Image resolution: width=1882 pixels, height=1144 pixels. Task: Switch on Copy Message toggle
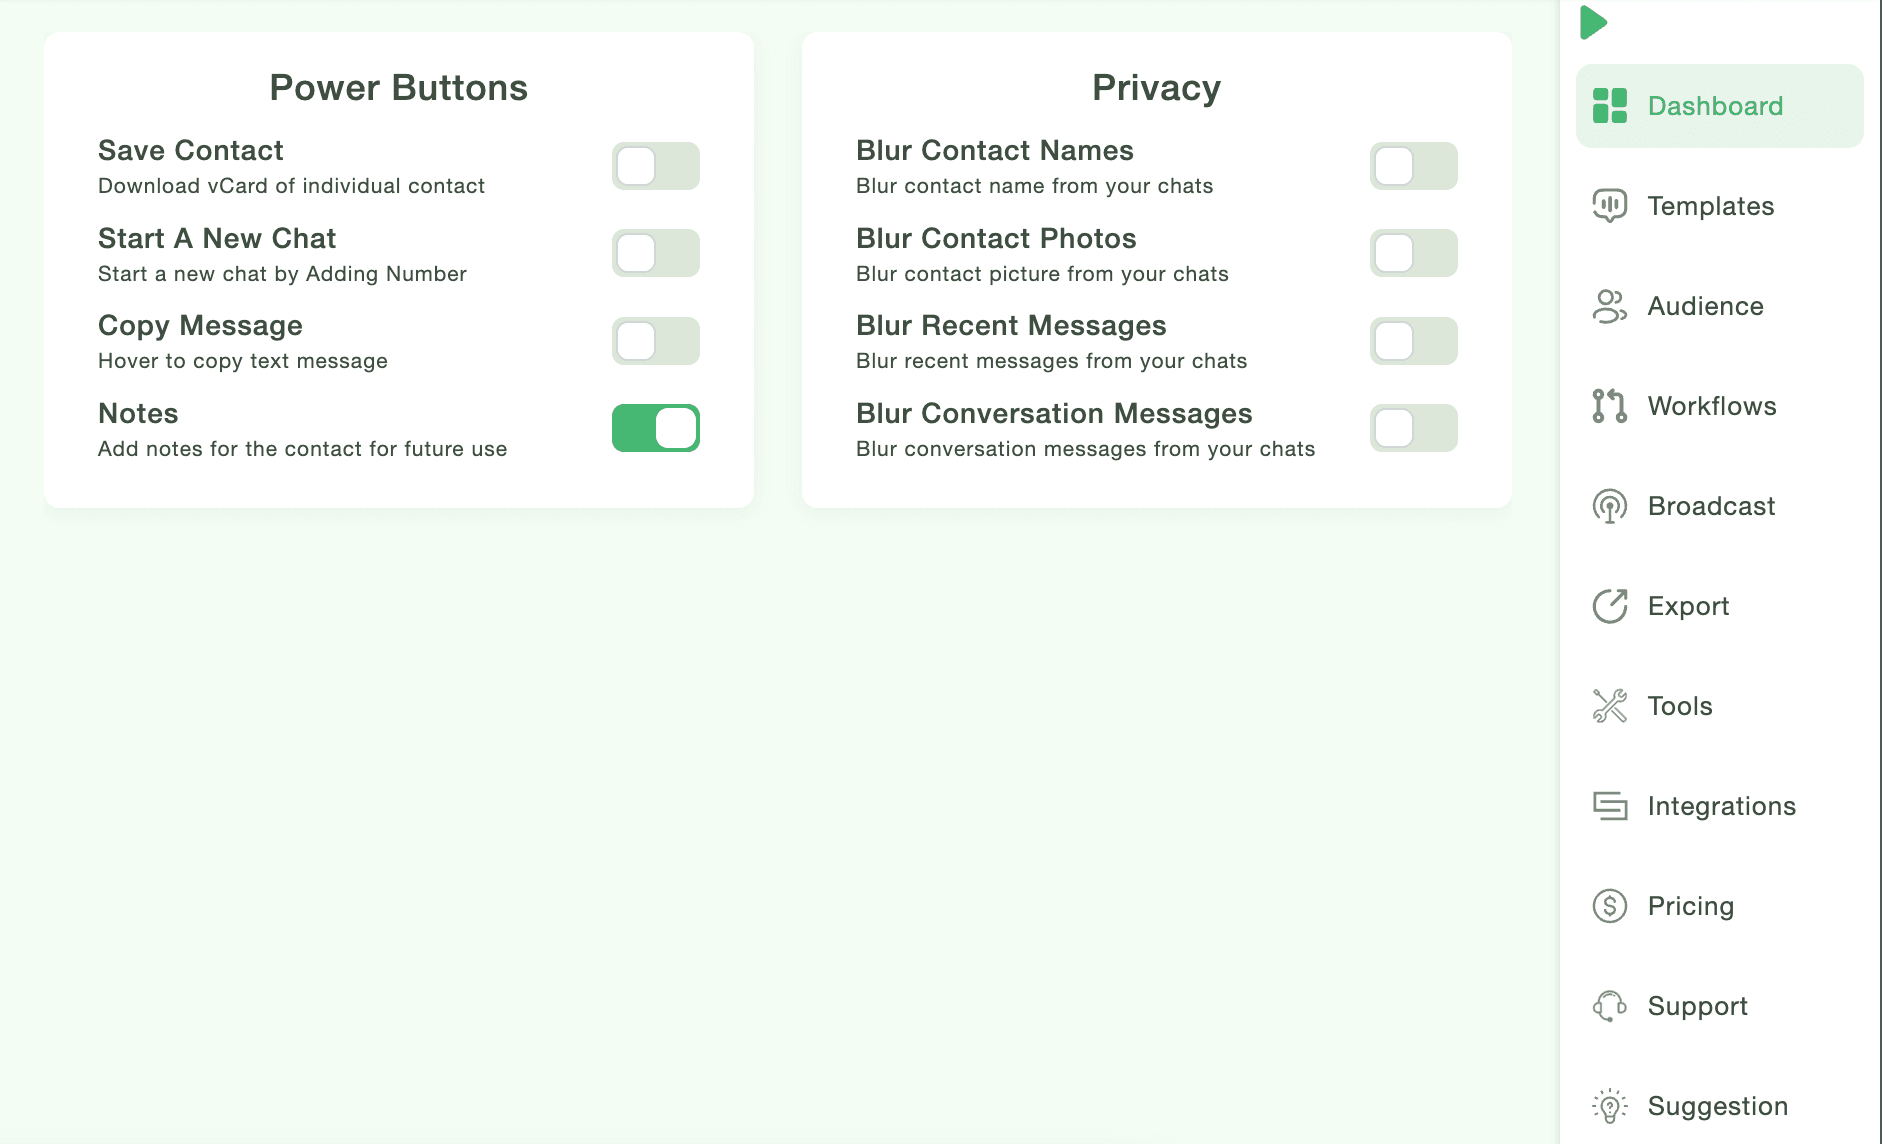click(x=656, y=341)
